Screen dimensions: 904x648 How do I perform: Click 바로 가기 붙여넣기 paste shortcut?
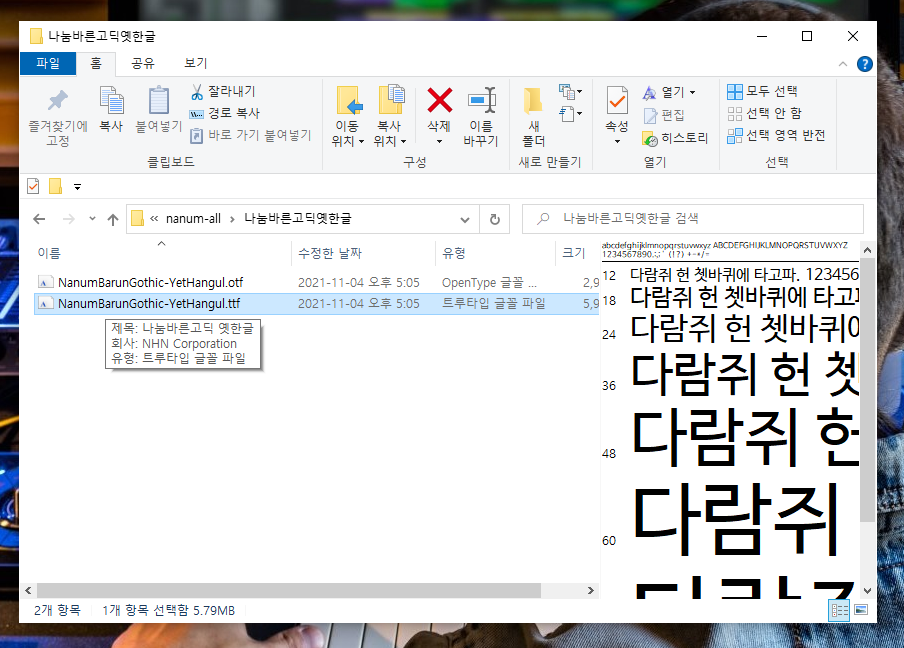point(251,135)
